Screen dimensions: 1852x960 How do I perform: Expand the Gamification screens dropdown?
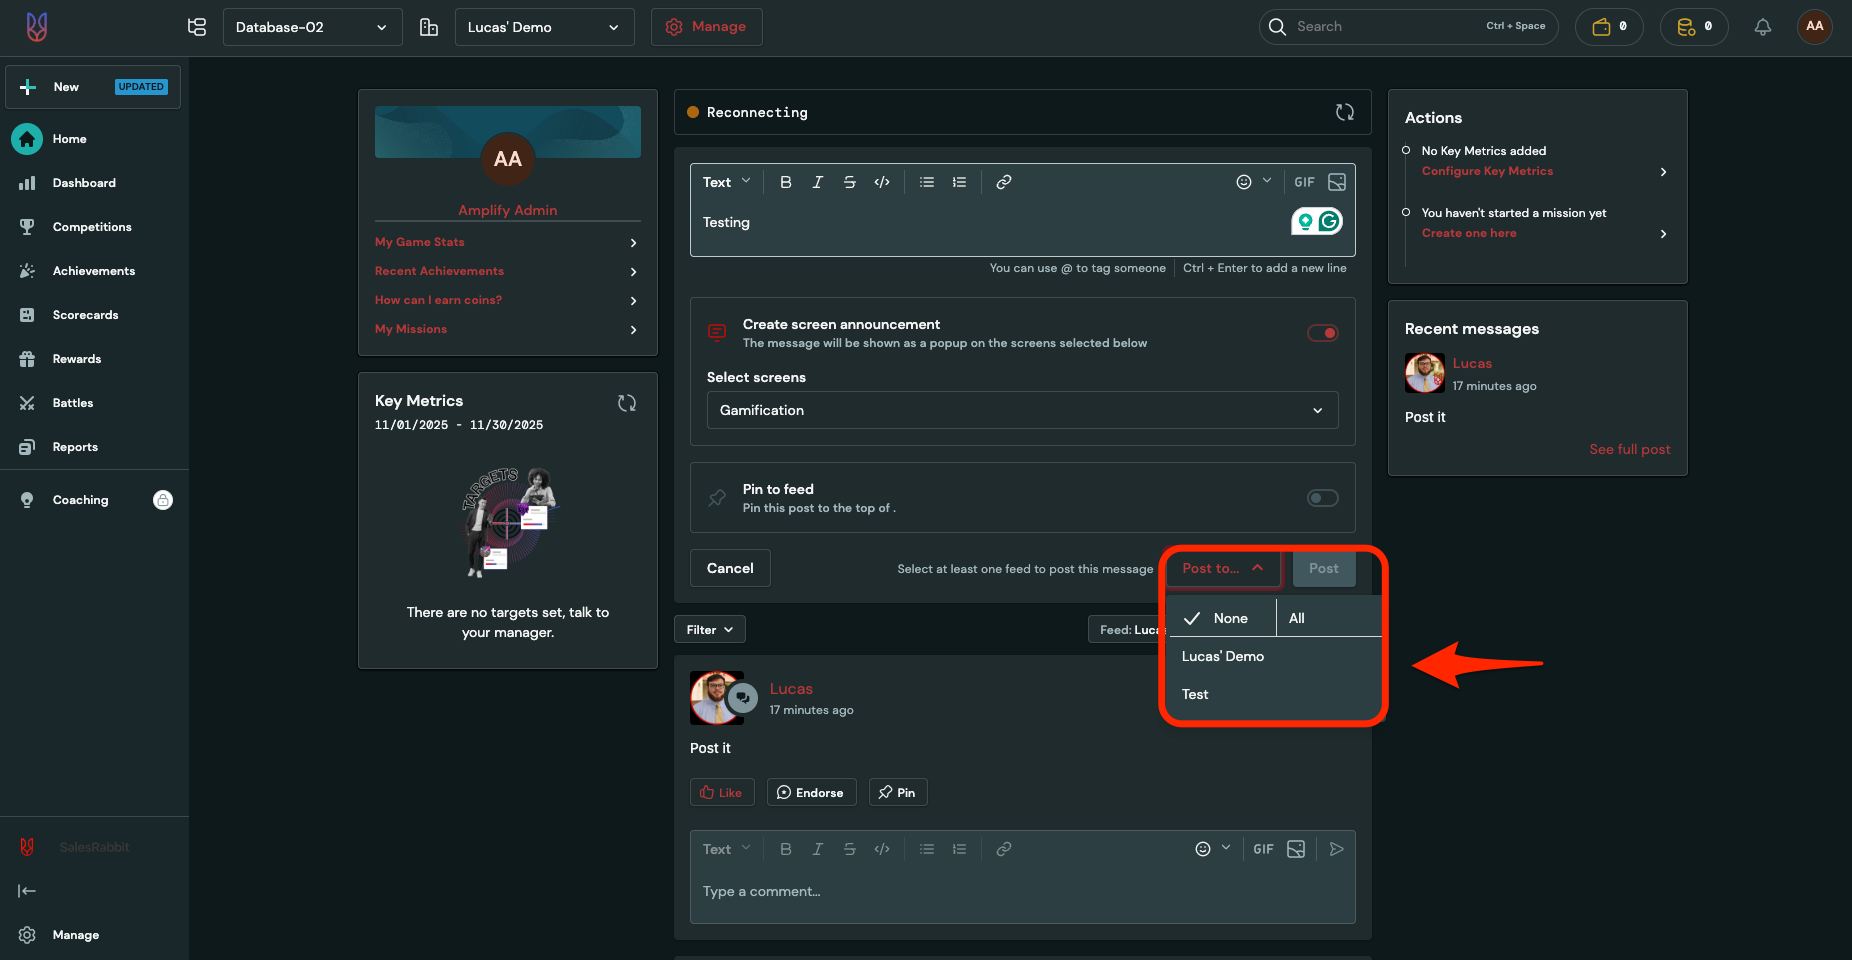[x=1021, y=410]
